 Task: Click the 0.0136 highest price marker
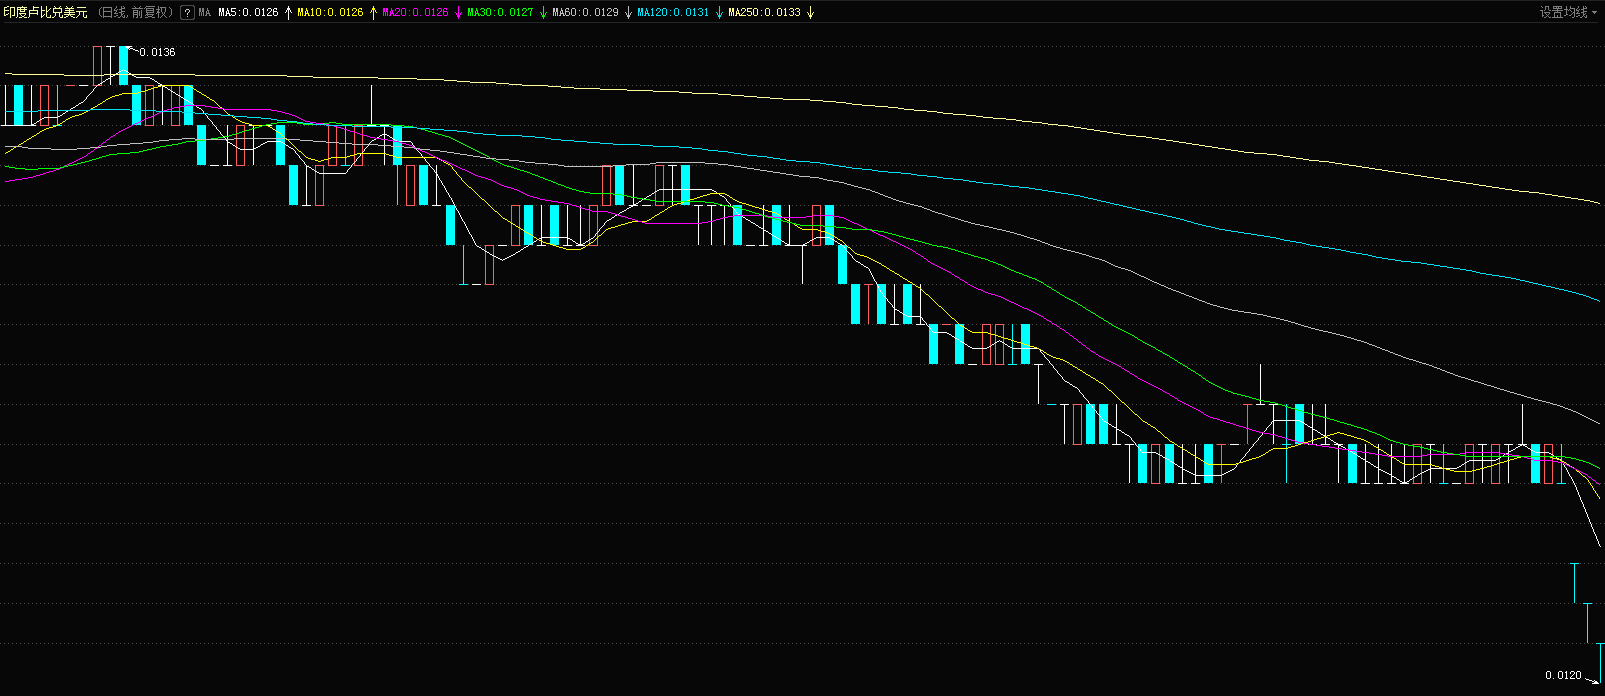(x=157, y=52)
